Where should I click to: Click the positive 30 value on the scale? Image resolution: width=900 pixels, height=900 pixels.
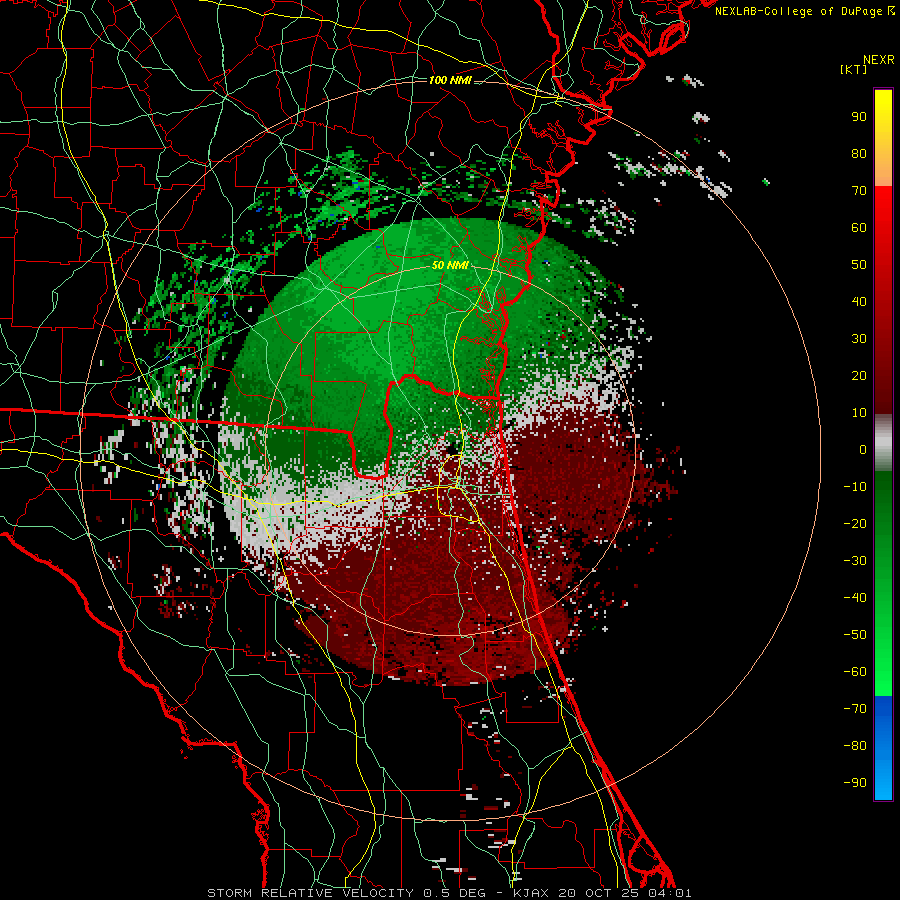click(859, 339)
